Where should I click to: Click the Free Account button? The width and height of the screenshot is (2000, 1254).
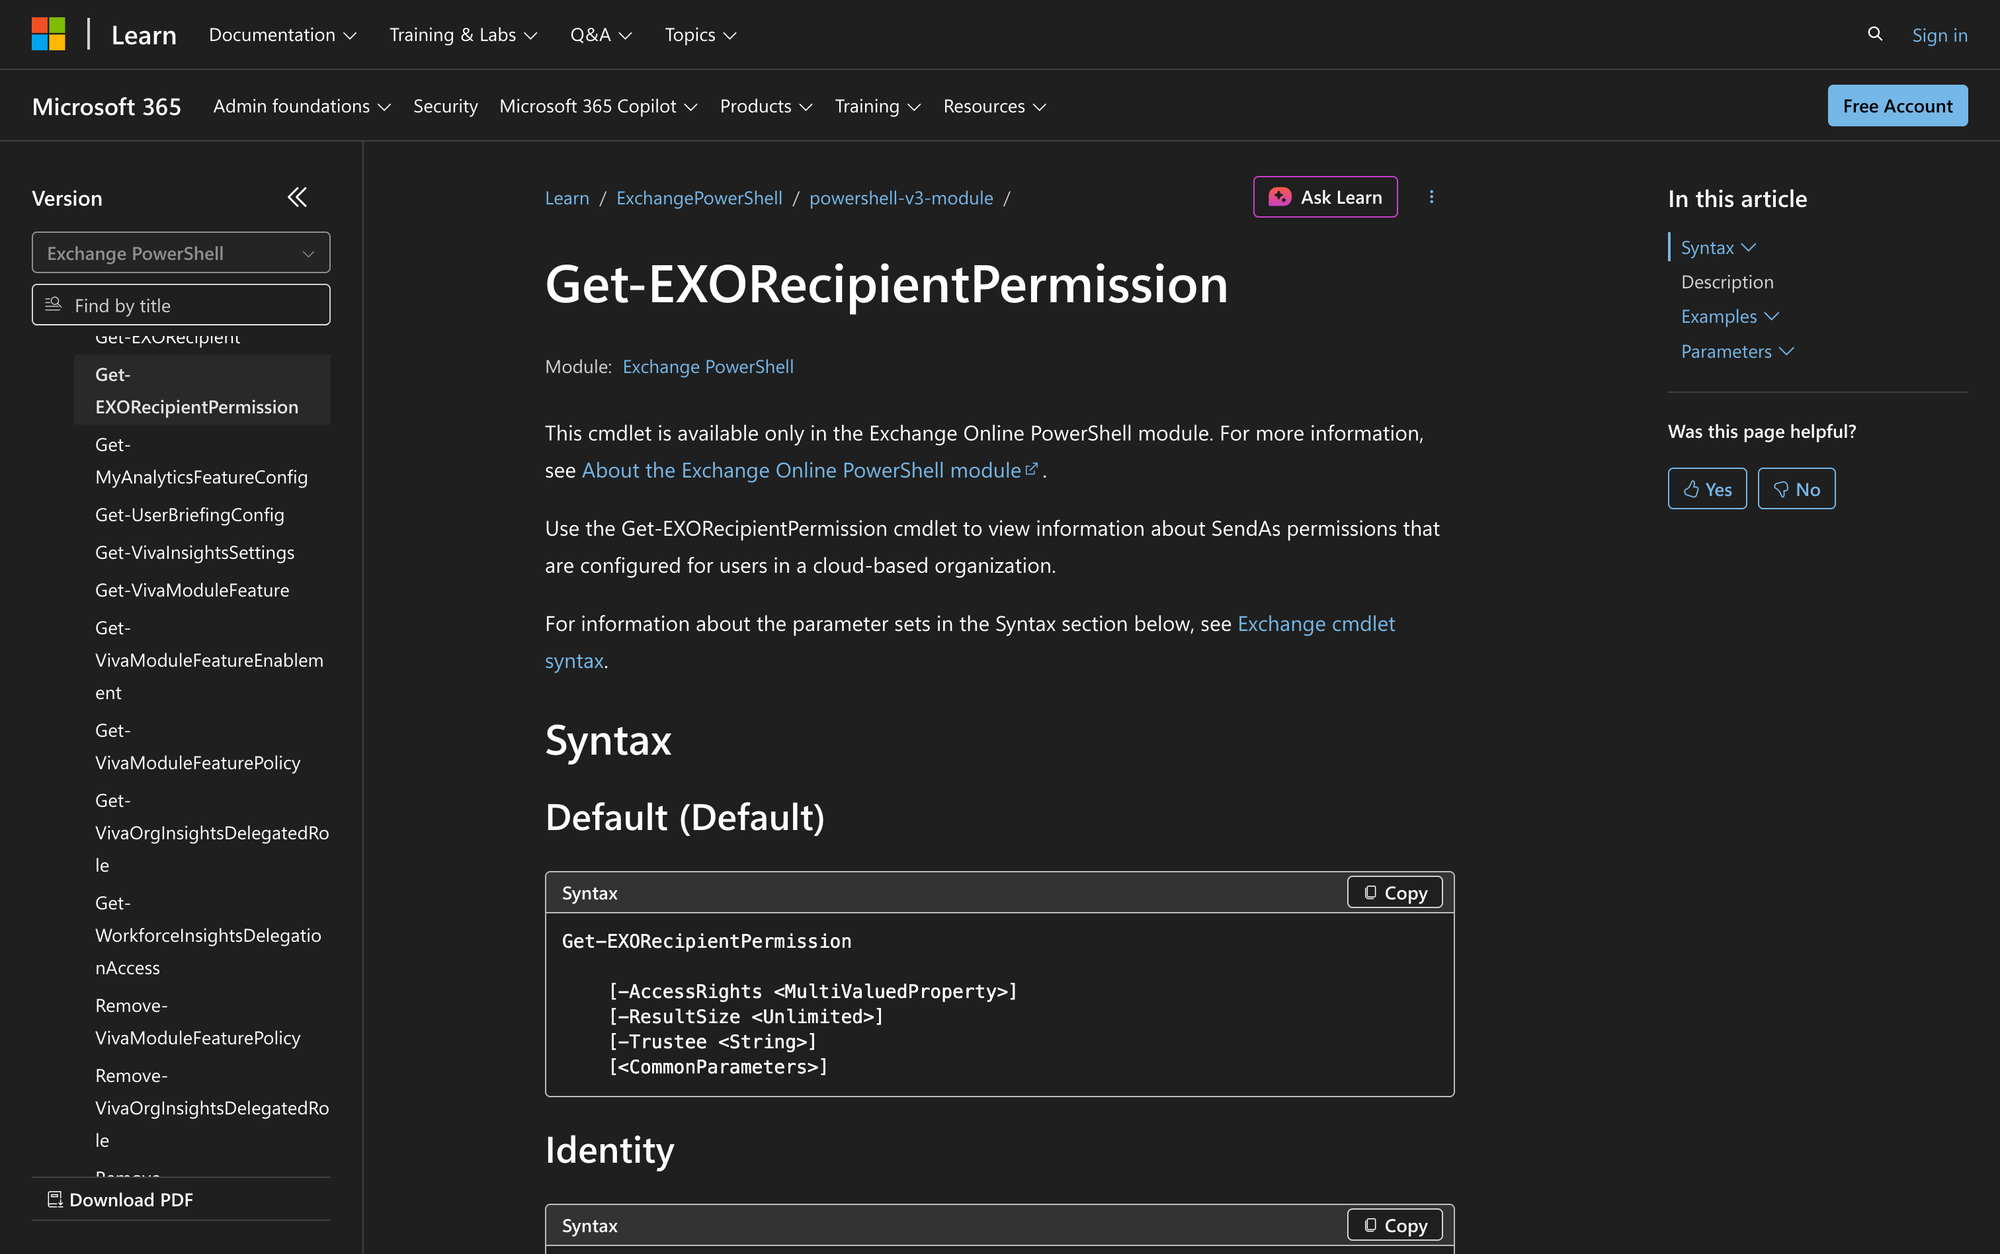[1897, 105]
